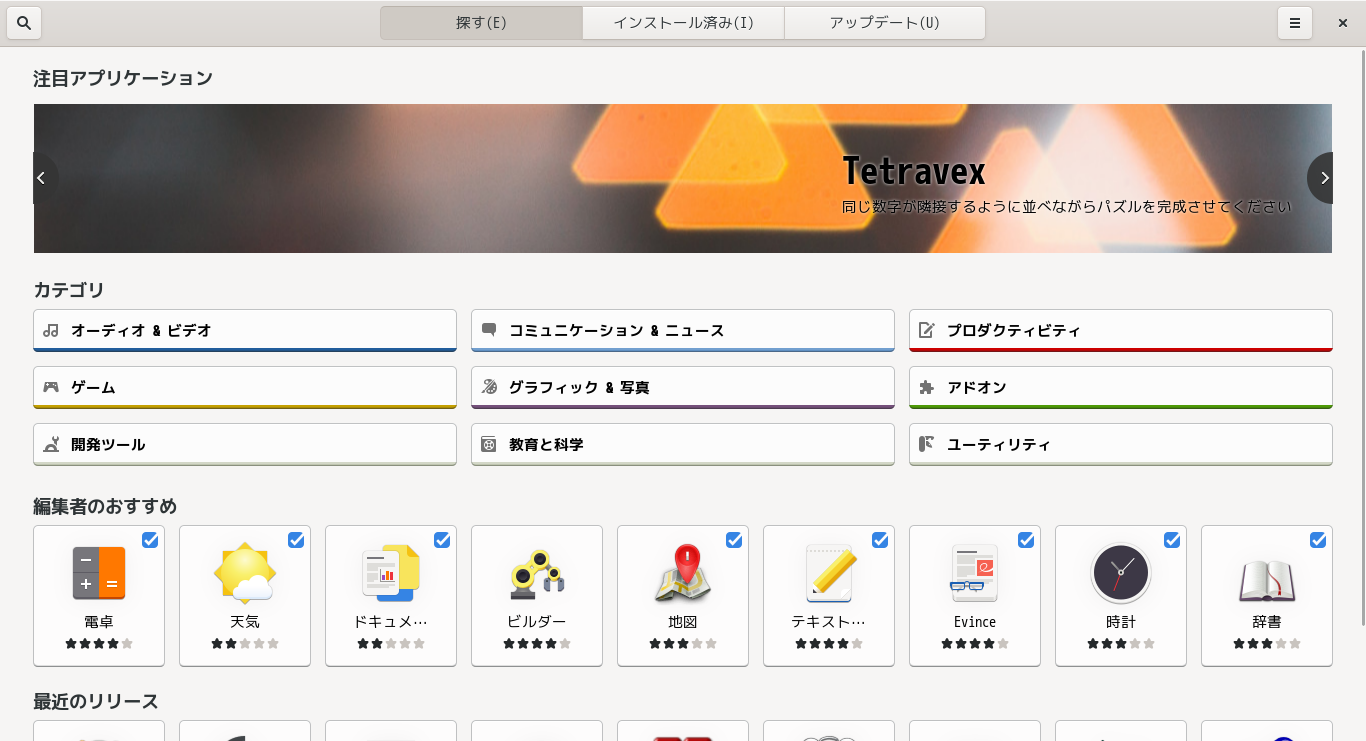Open the Tetravex featured banner

pos(683,178)
